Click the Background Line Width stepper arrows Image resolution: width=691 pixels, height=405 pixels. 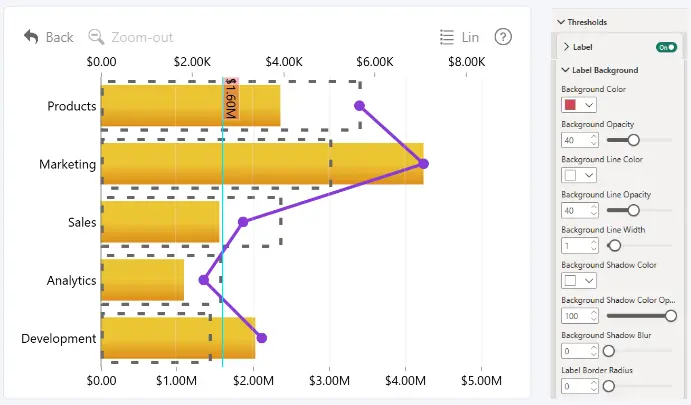[594, 246]
